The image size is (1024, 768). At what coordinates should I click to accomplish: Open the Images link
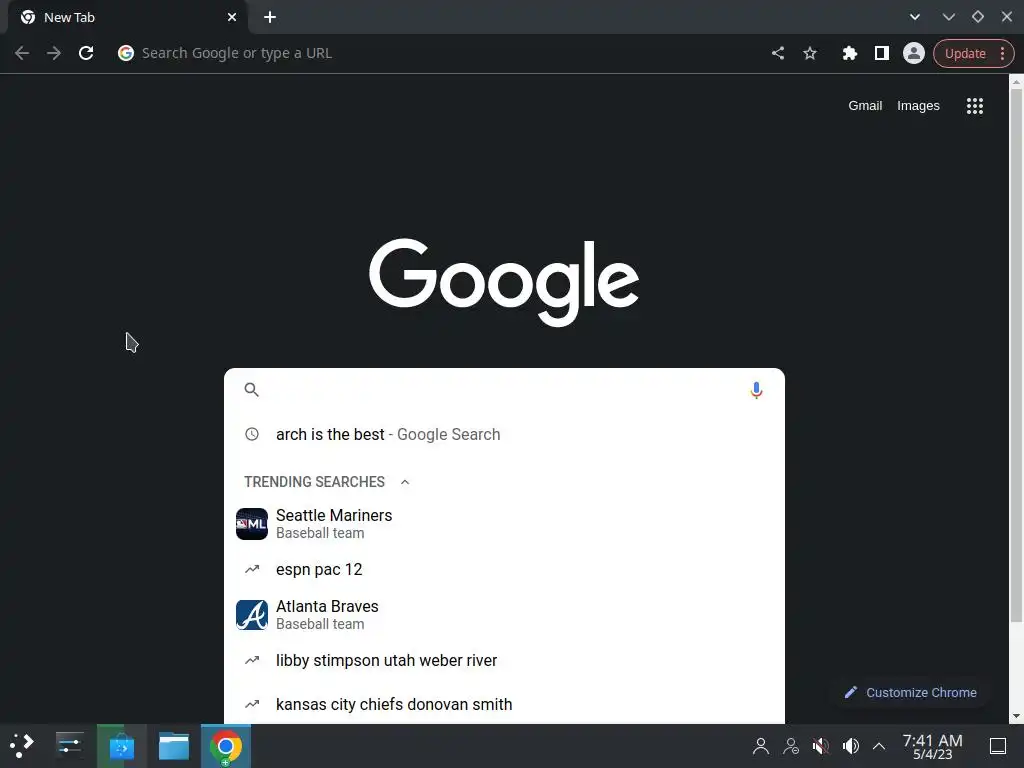point(918,106)
